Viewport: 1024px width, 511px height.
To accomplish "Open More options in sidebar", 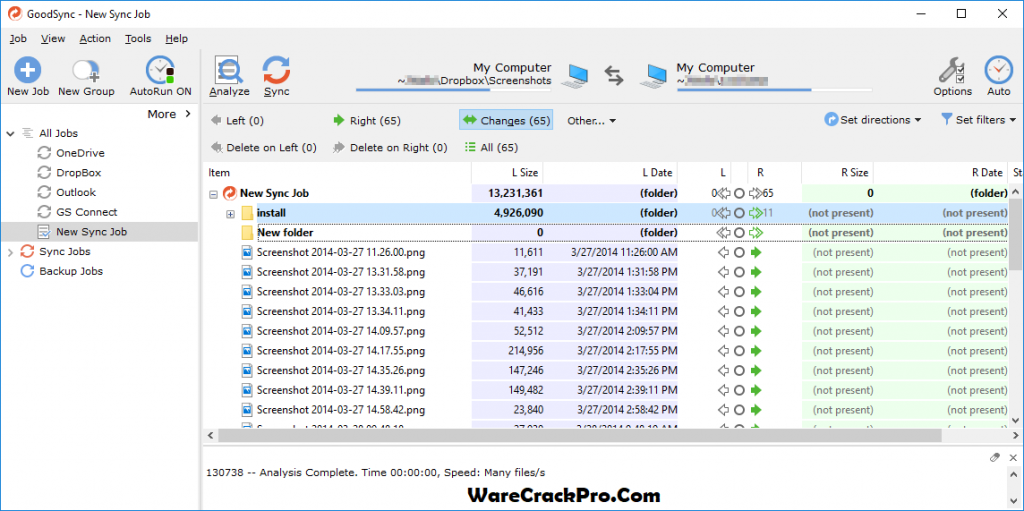I will (x=169, y=114).
